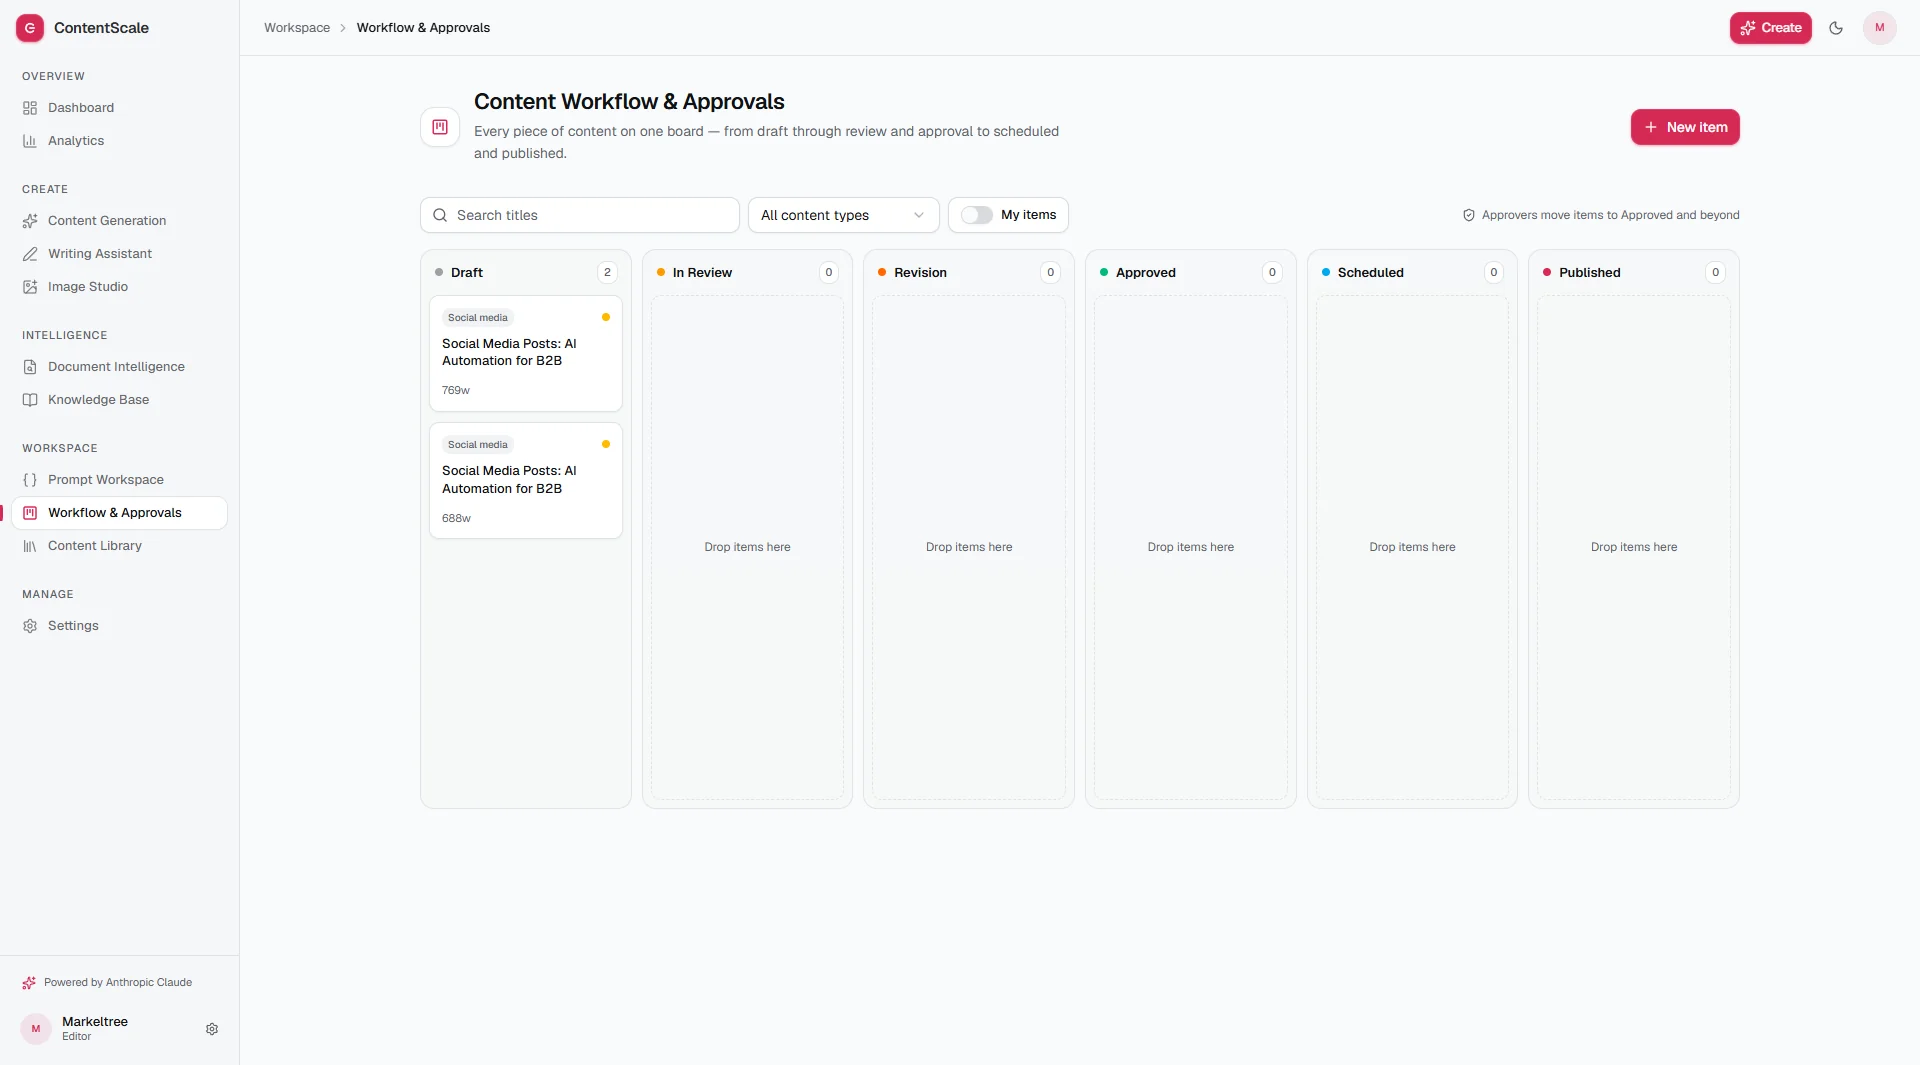Open Document Intelligence
Viewport: 1920px width, 1065px height.
119,367
